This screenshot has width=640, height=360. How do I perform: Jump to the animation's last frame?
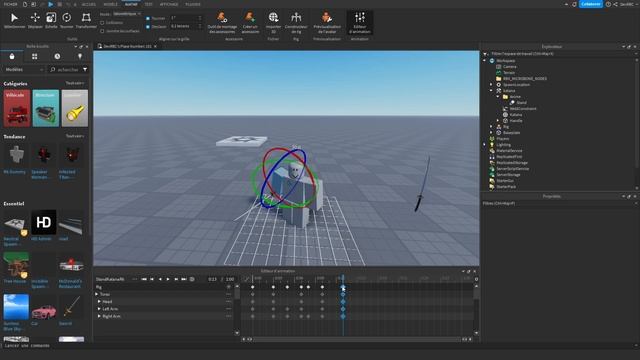coord(184,279)
